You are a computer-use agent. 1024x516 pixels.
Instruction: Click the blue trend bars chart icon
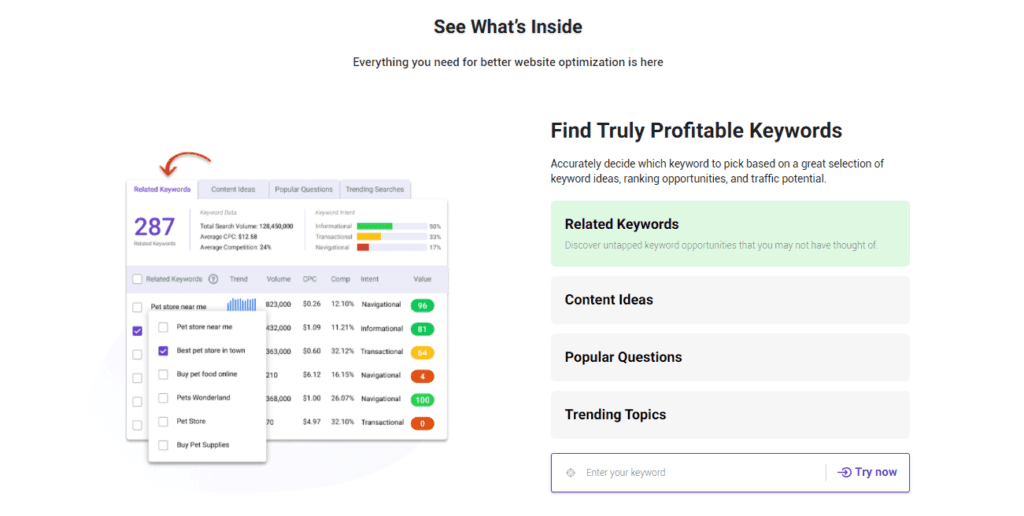pyautogui.click(x=242, y=304)
